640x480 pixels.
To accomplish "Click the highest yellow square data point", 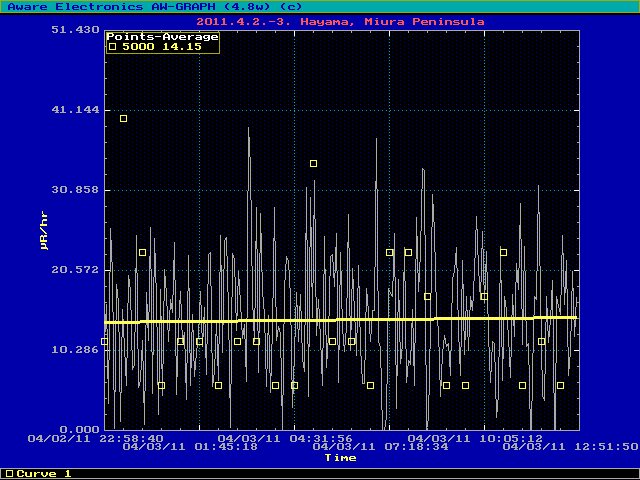I will tap(123, 118).
